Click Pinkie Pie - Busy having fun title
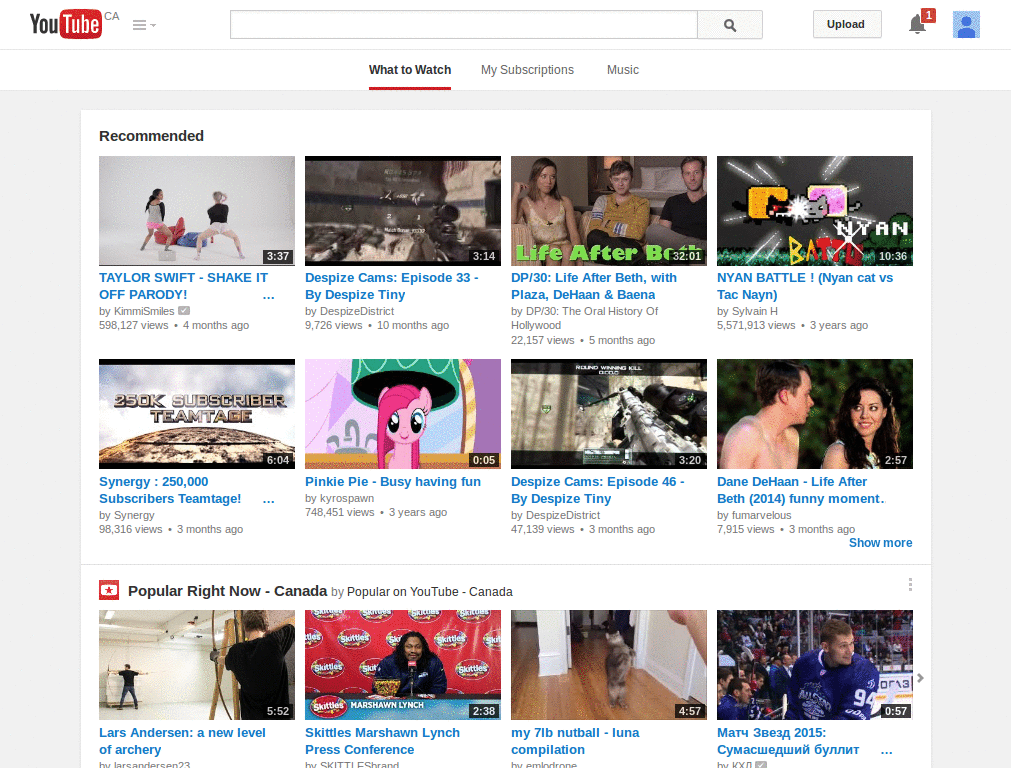The width and height of the screenshot is (1024, 768). 392,481
